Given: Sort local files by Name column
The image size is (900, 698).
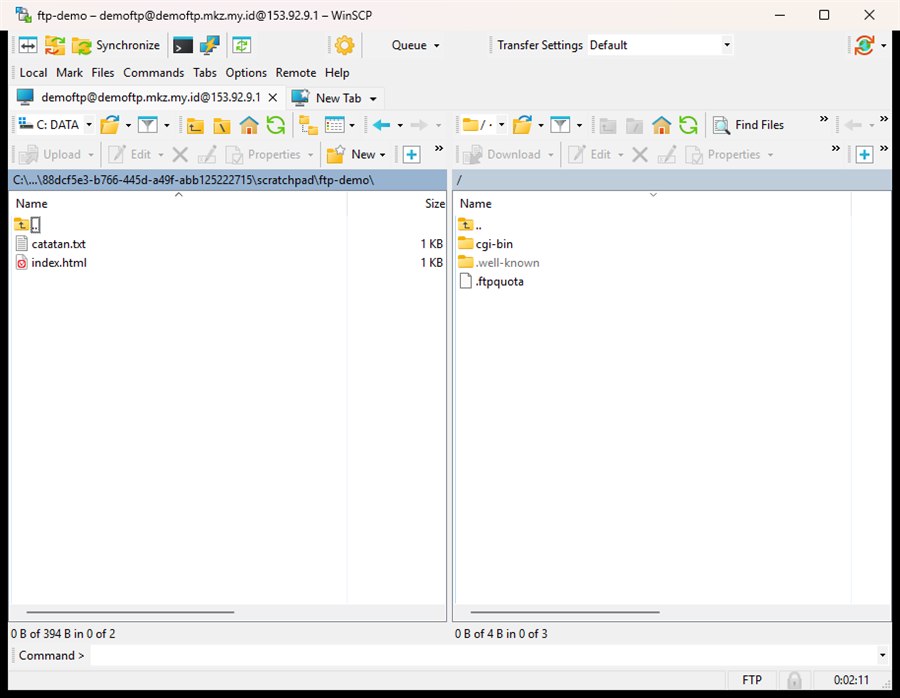Looking at the screenshot, I should pos(179,204).
